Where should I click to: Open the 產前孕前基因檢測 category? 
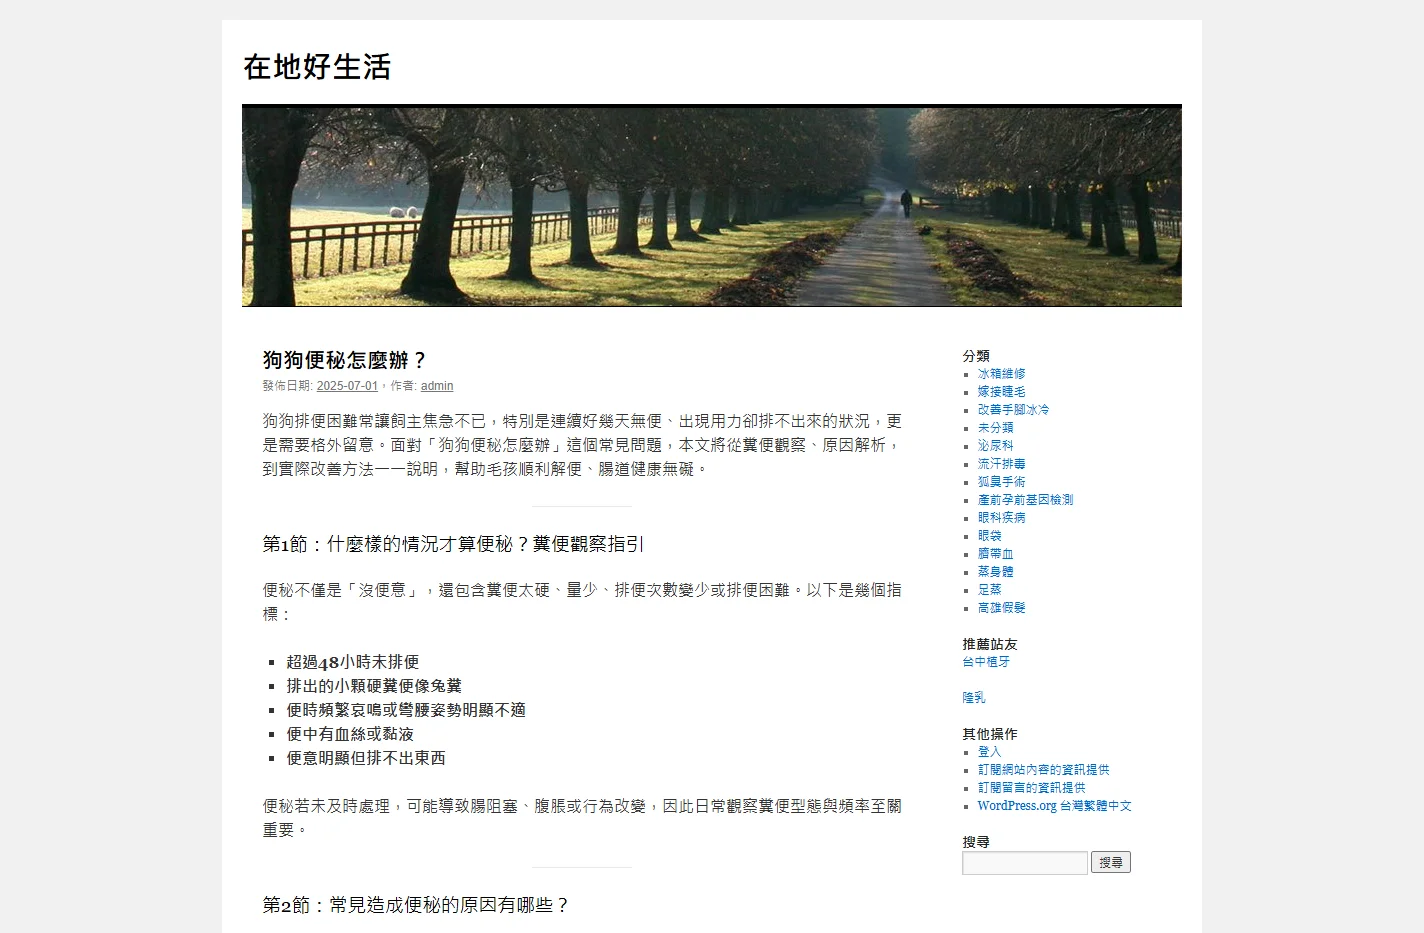click(1025, 500)
